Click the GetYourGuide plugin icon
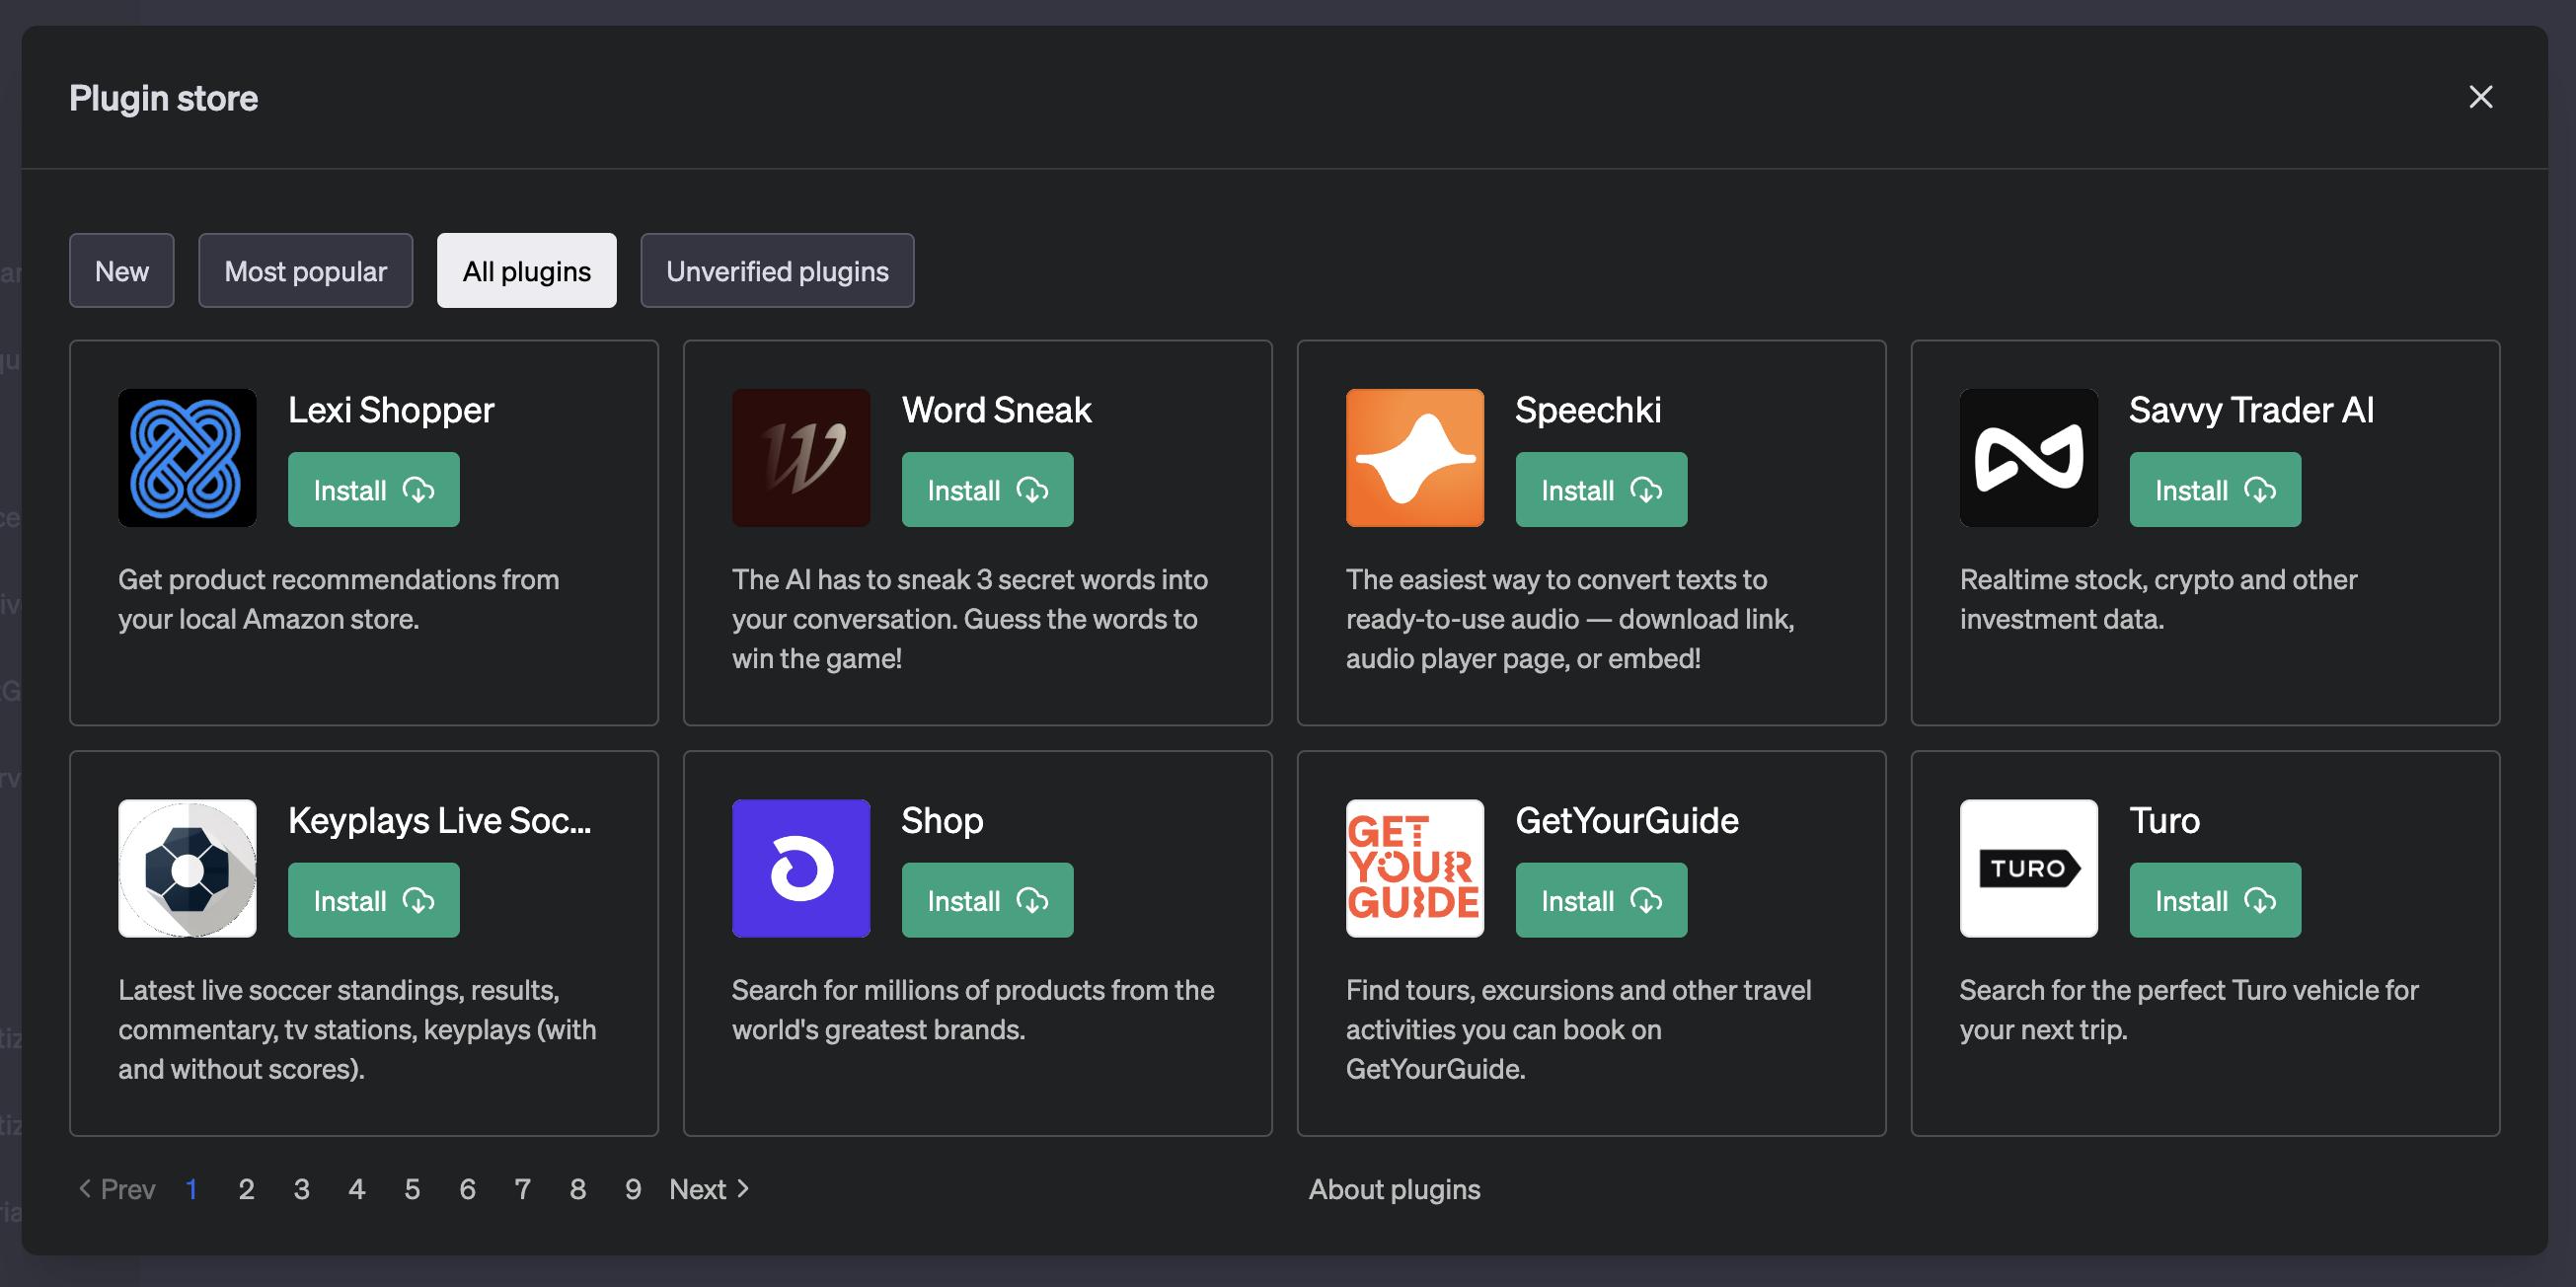Screen dimensions: 2576x1287 [x=1414, y=867]
